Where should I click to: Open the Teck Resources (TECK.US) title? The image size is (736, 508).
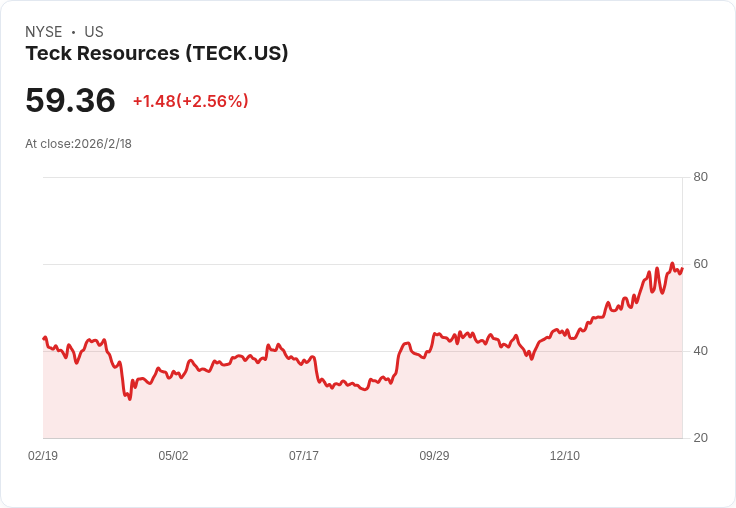click(157, 54)
